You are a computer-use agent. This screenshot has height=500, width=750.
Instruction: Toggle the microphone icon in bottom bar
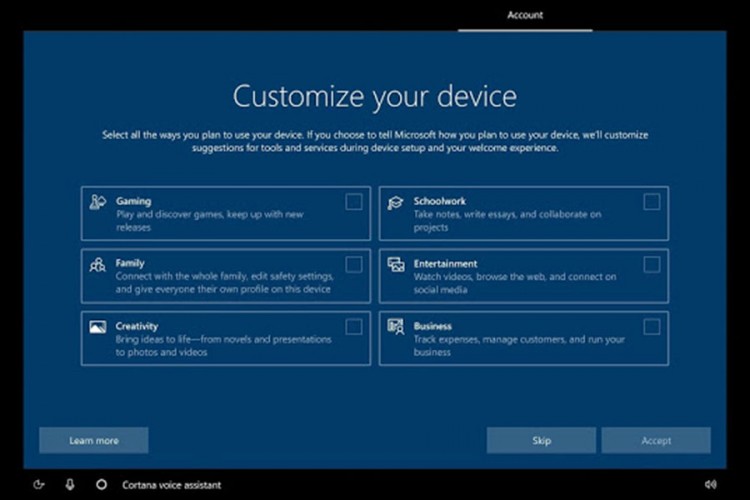tap(70, 485)
